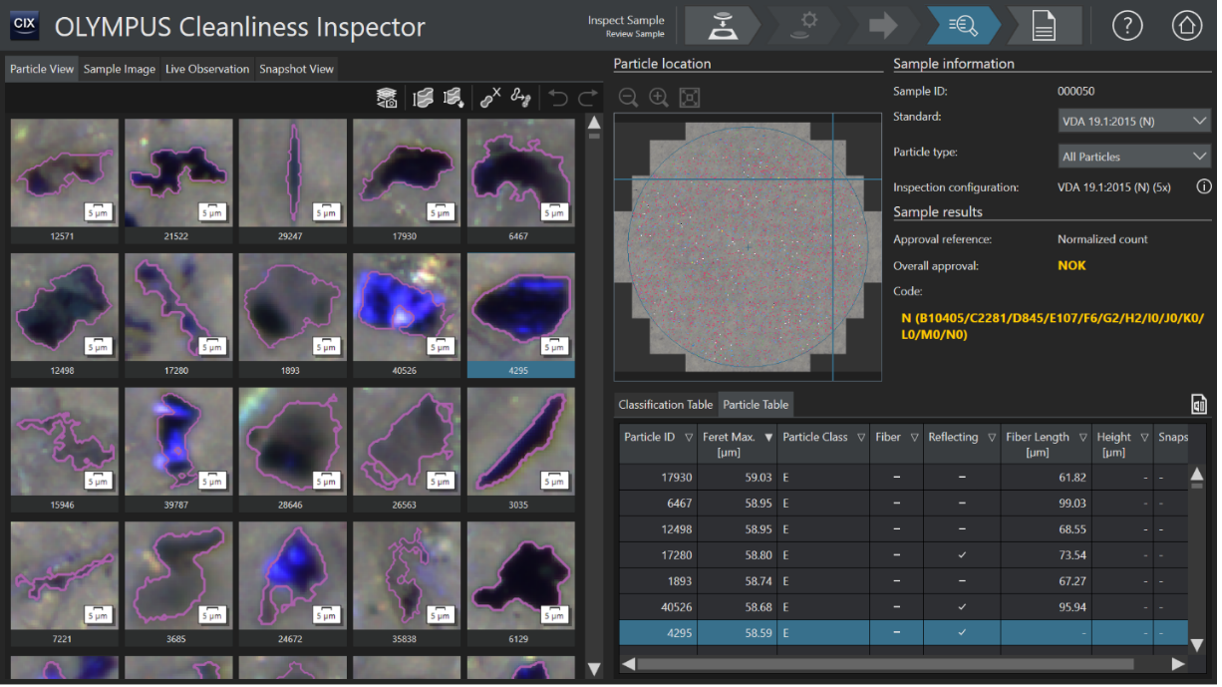Screen dimensions: 1222x687
Task: Zoom in on particle location map
Action: click(659, 97)
